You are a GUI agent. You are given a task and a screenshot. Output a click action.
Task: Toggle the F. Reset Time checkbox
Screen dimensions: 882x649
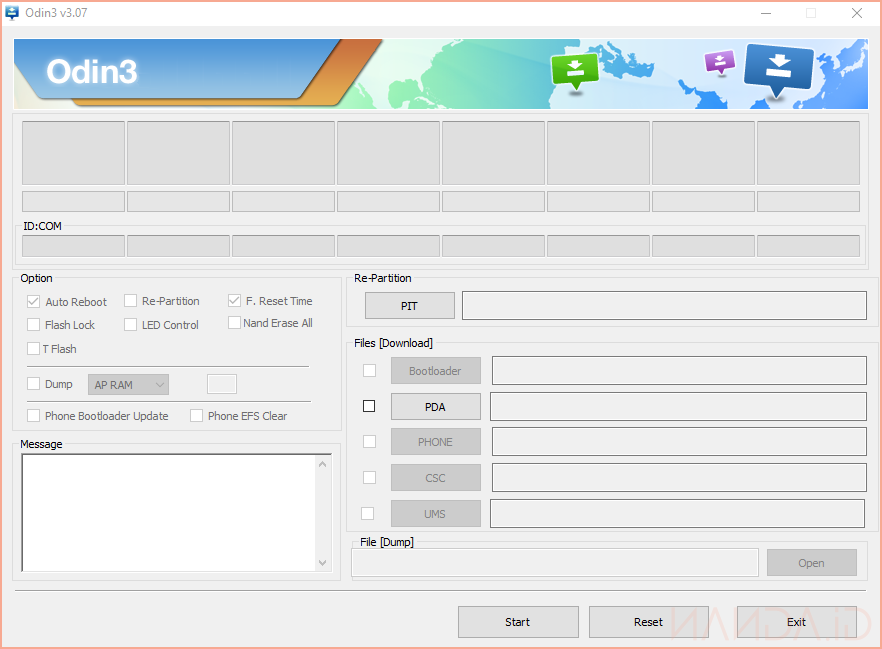234,301
